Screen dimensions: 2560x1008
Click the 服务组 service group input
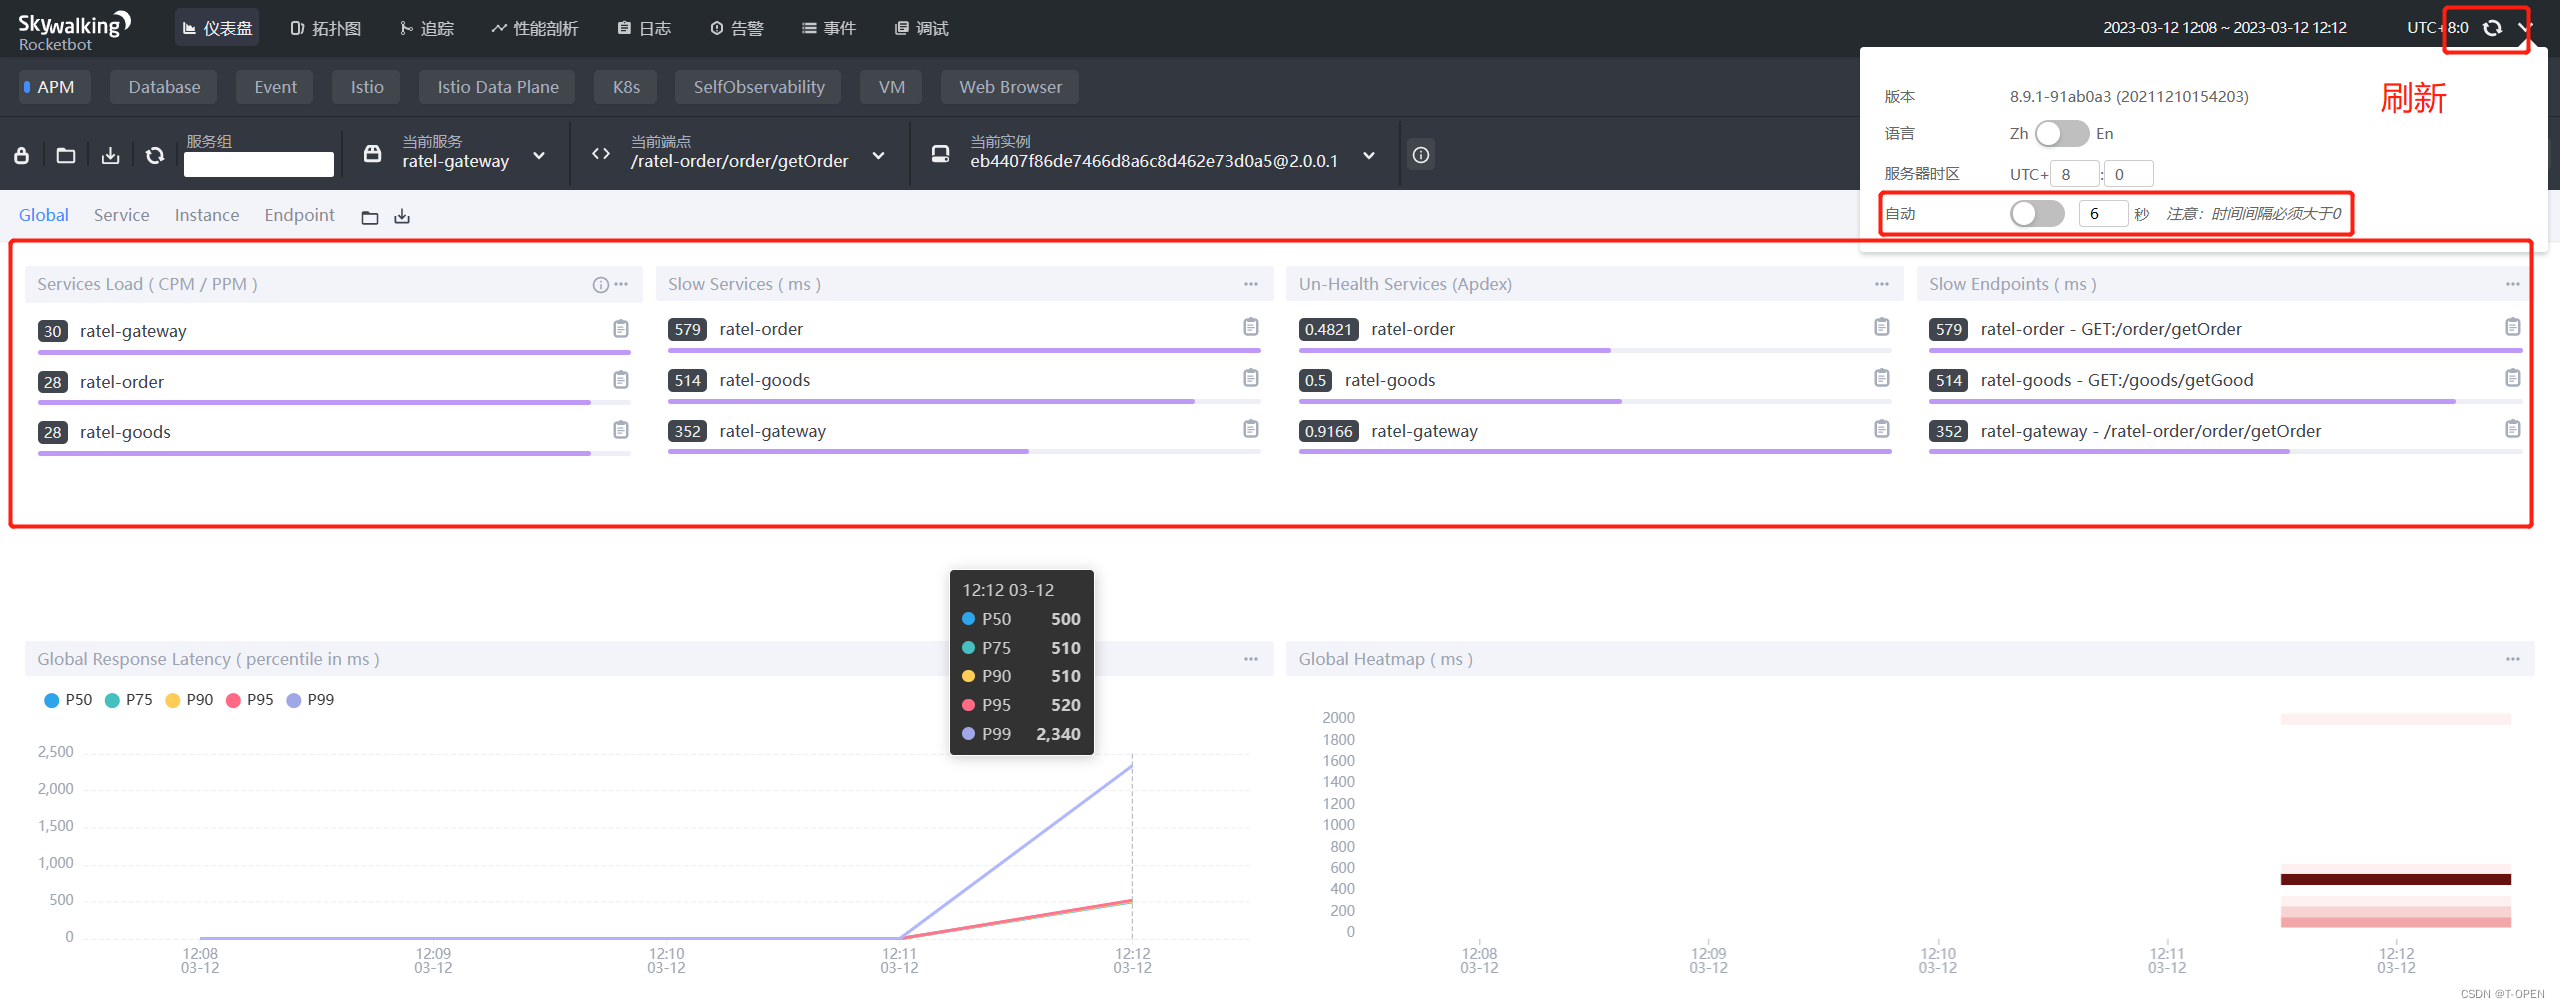click(x=259, y=165)
